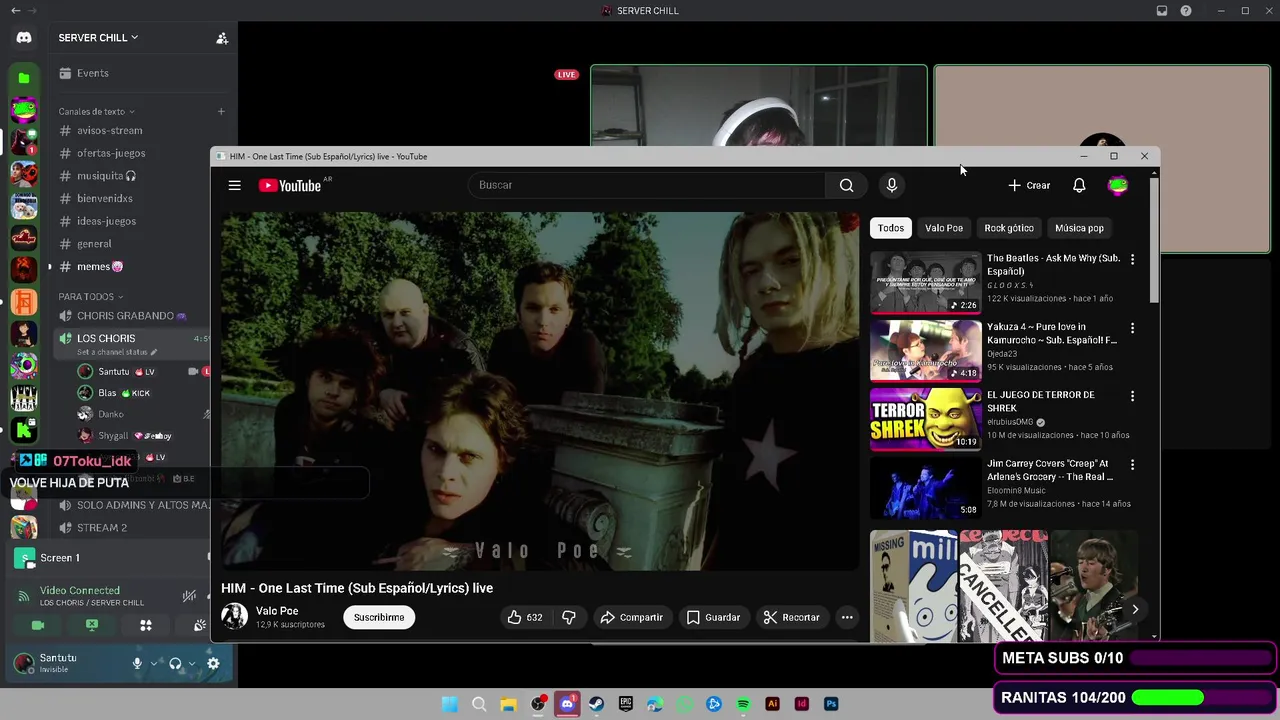The image size is (1280, 720).
Task: Open three-dot menu for Yakuza 4 video
Action: coord(1132,328)
